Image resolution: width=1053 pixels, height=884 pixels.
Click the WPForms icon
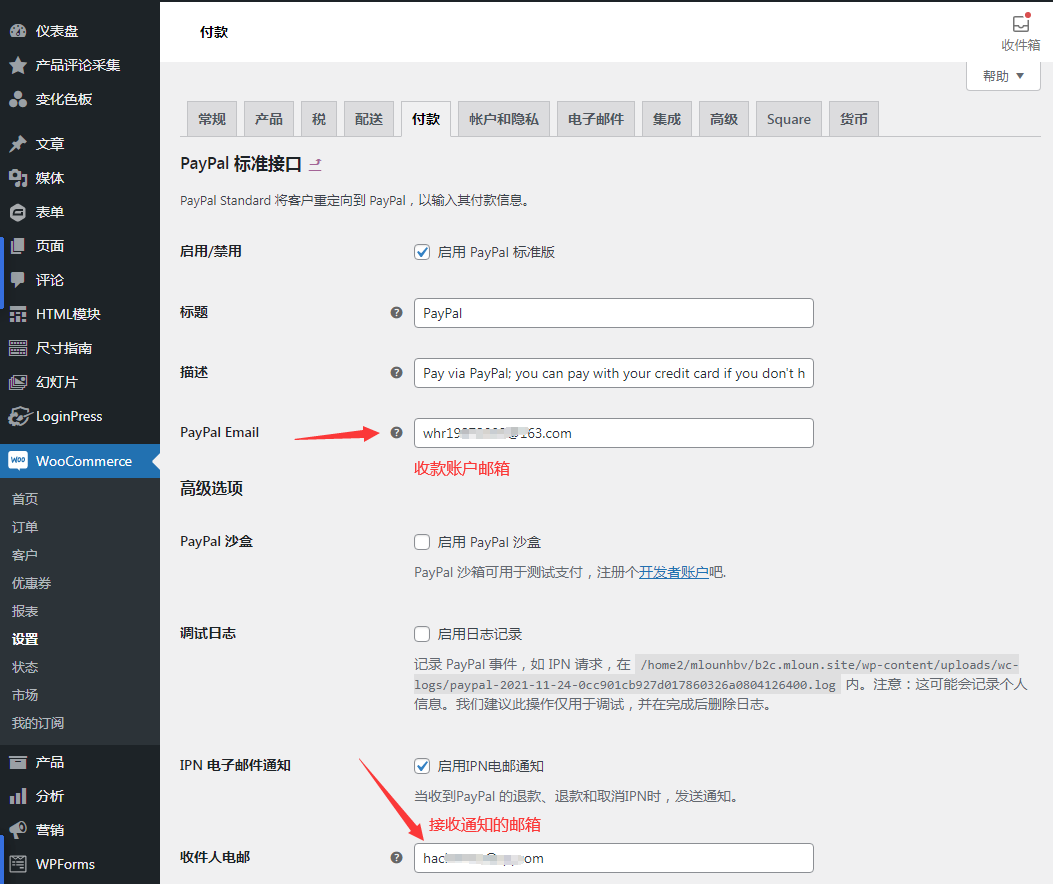[x=18, y=865]
